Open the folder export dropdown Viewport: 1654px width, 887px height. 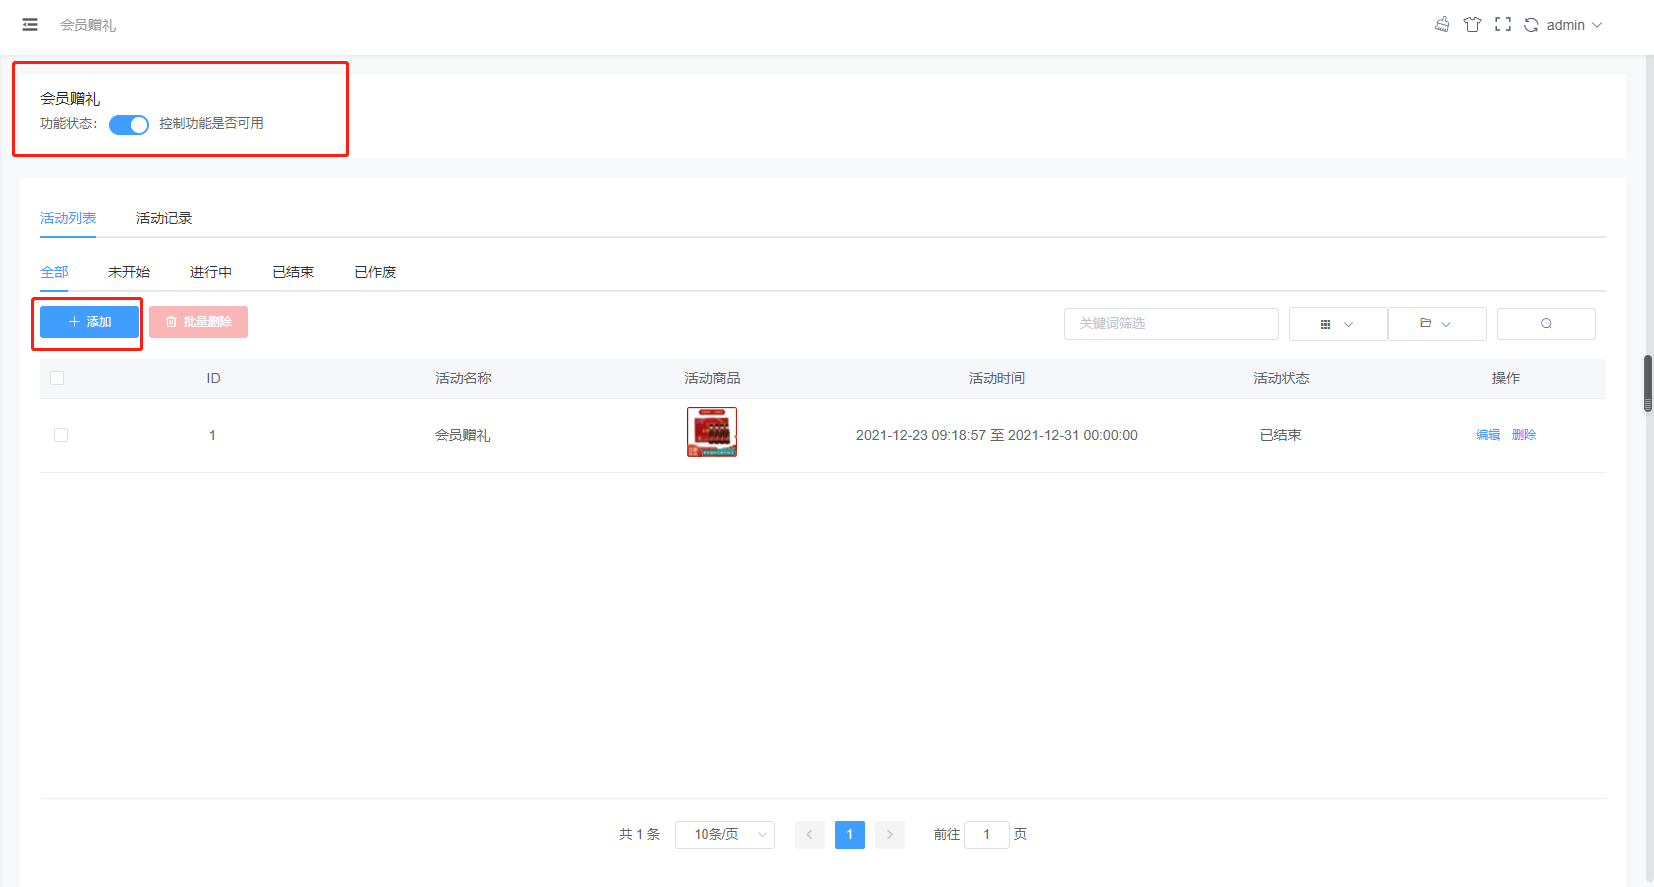[1436, 324]
